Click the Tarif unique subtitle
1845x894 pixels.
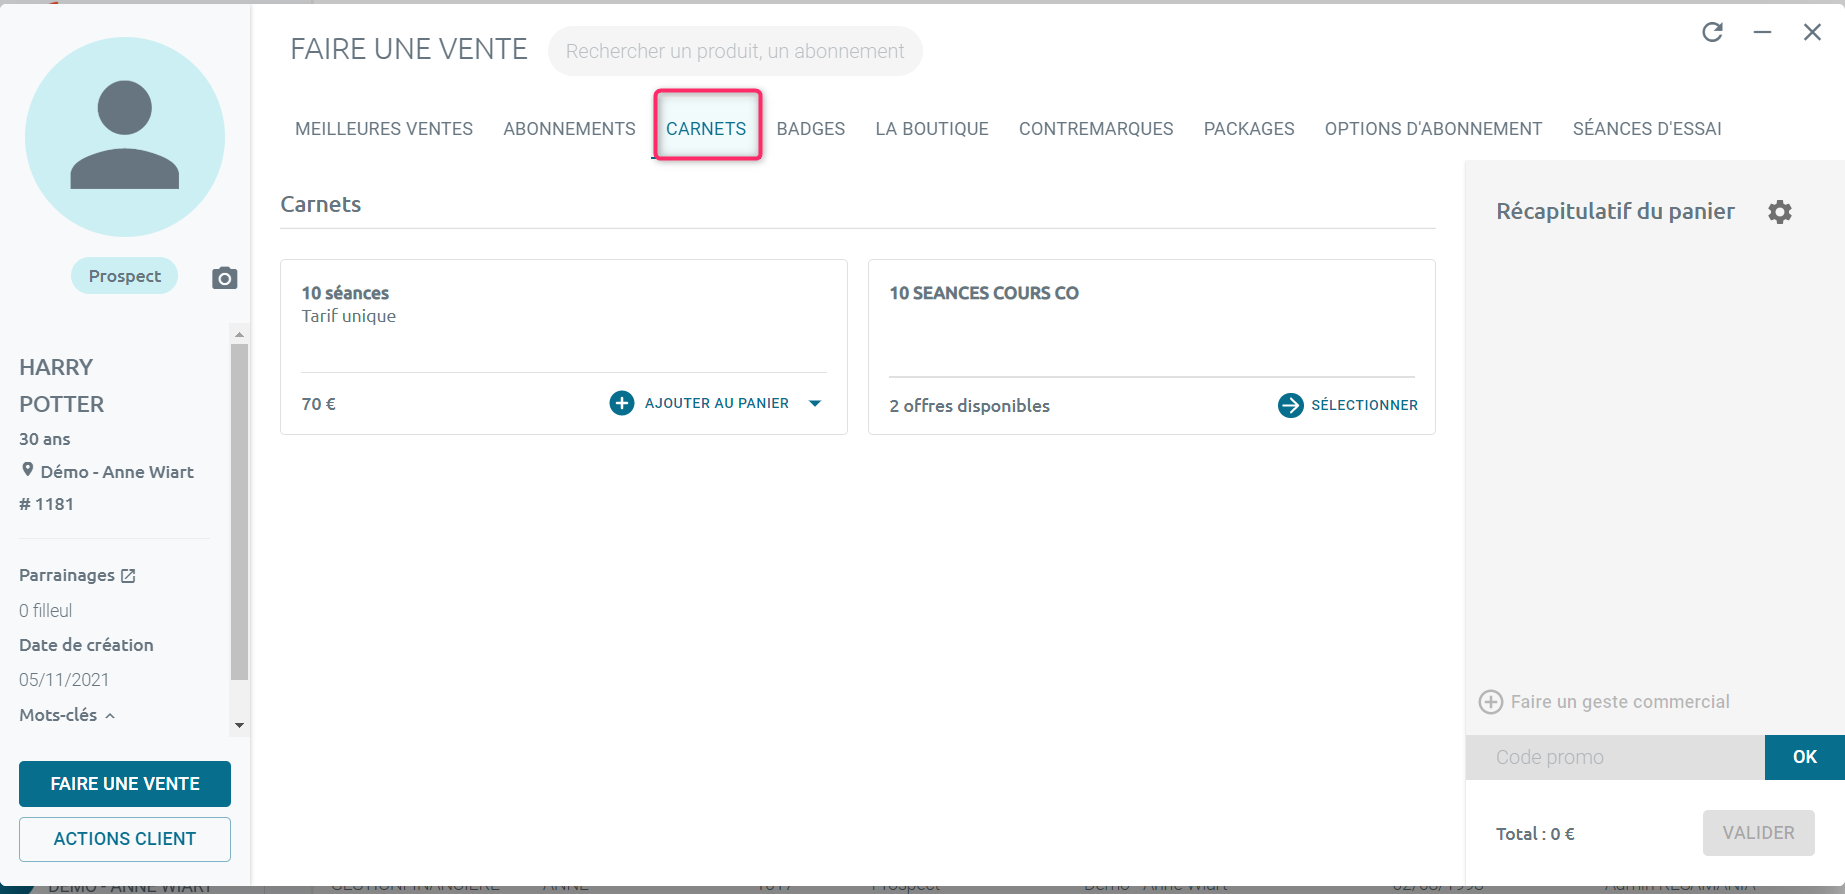point(349,316)
